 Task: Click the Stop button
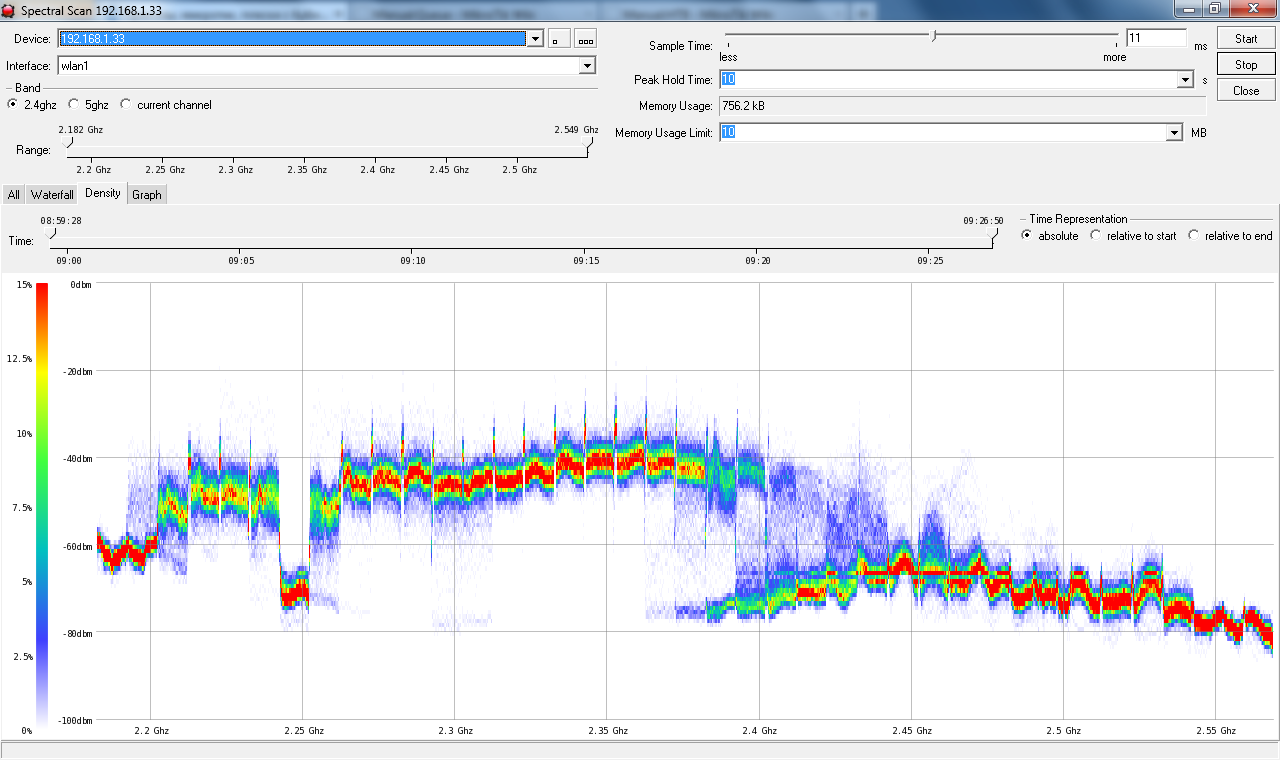(x=1246, y=65)
